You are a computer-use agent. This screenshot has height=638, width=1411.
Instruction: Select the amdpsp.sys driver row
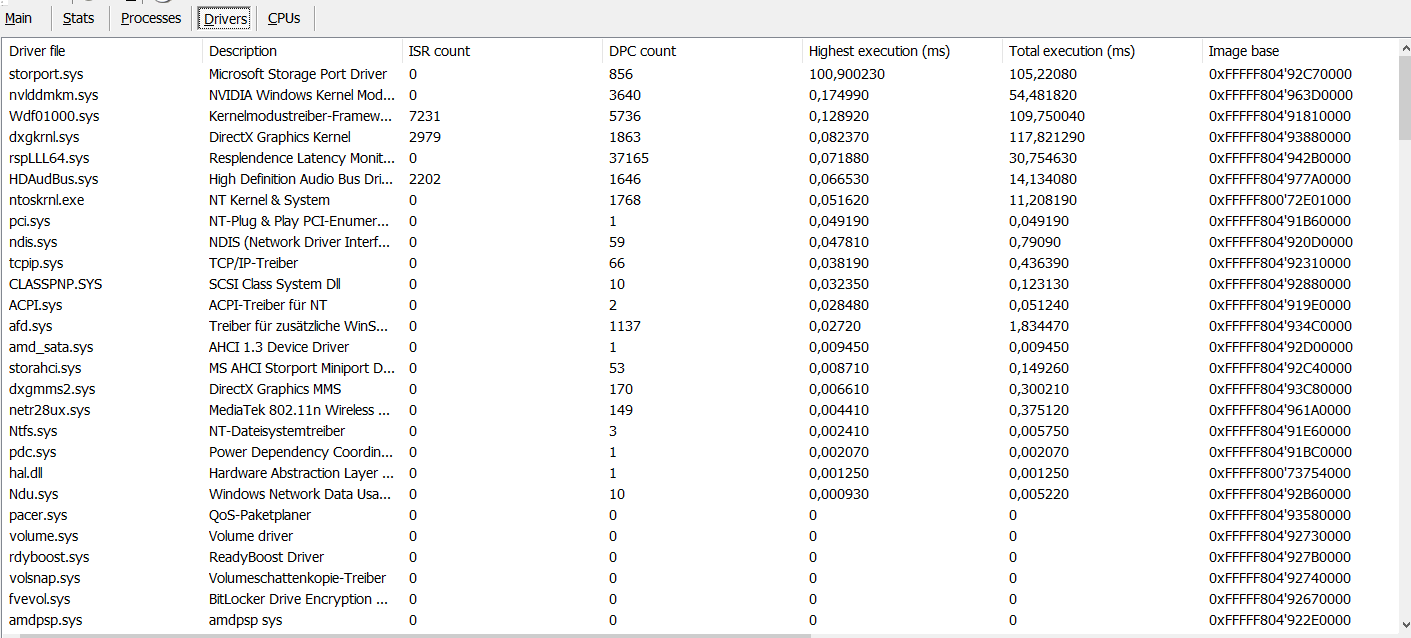coord(700,620)
